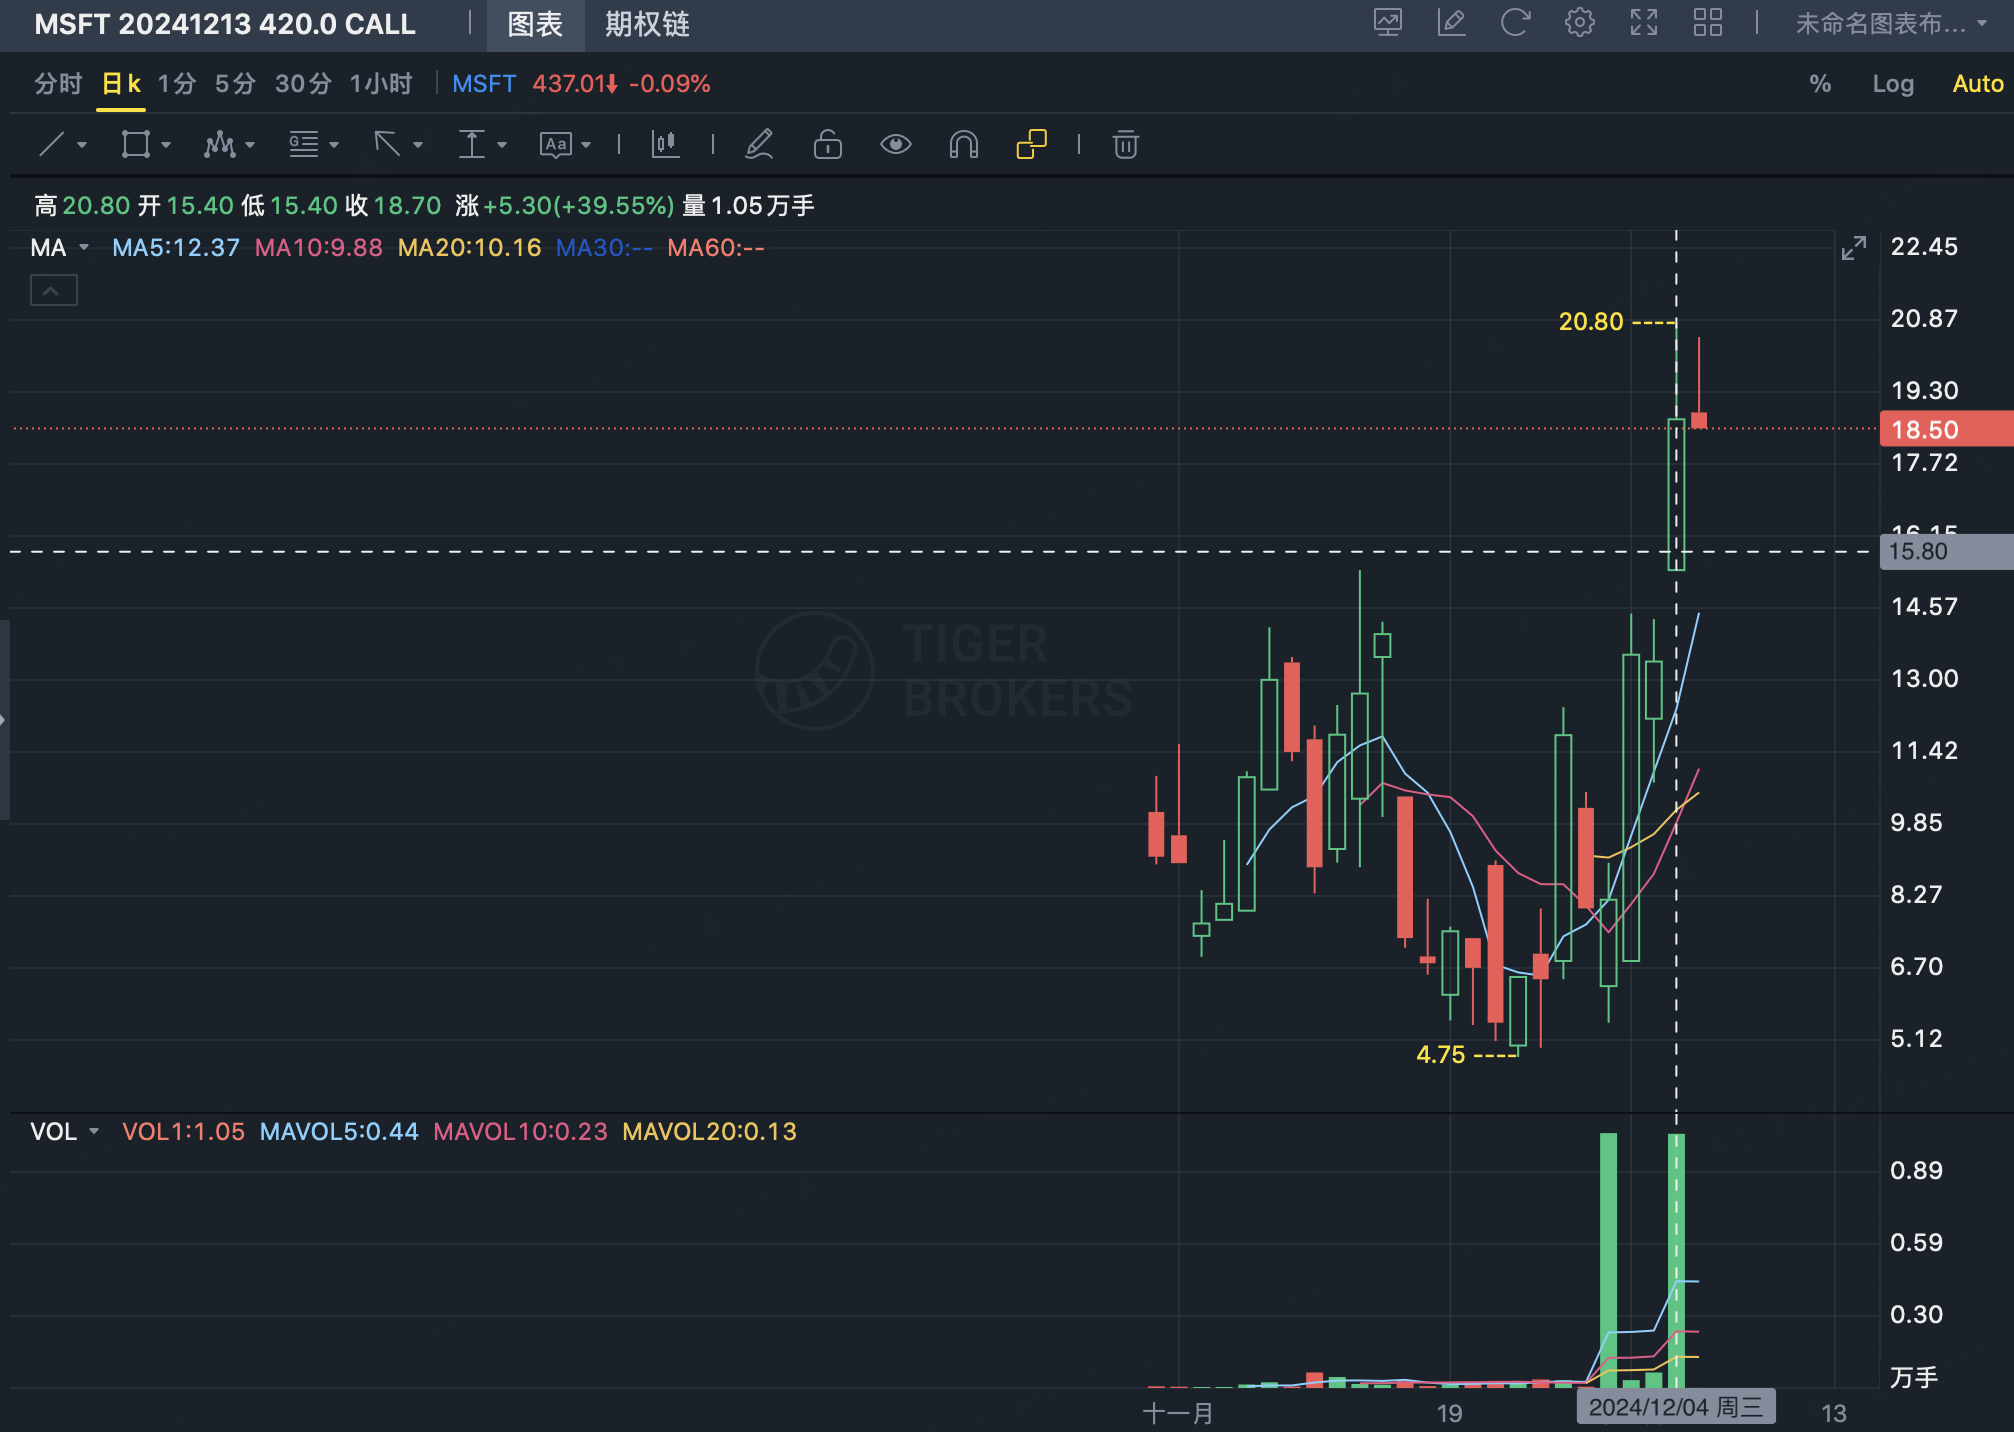
Task: Open chart settings gear icon
Action: pos(1579,23)
